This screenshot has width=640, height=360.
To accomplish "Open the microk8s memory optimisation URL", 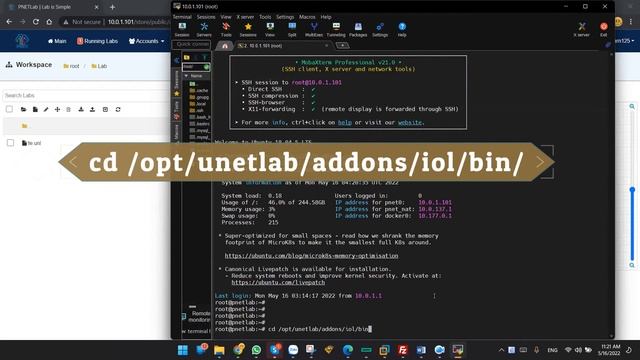I will point(311,256).
